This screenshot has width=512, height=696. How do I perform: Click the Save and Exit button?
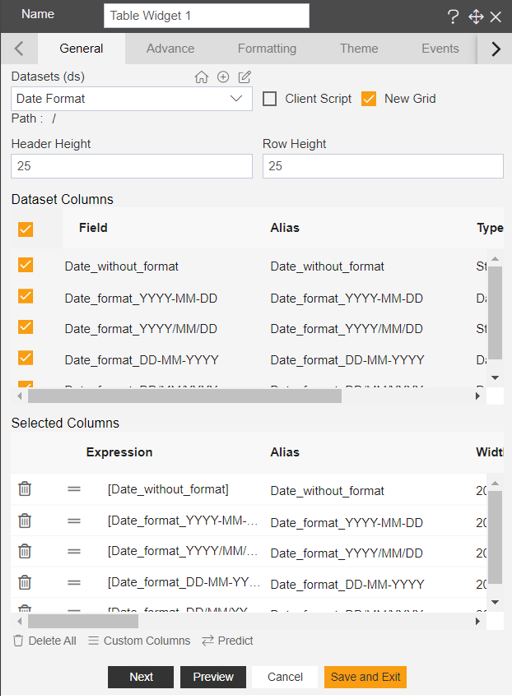pos(365,676)
